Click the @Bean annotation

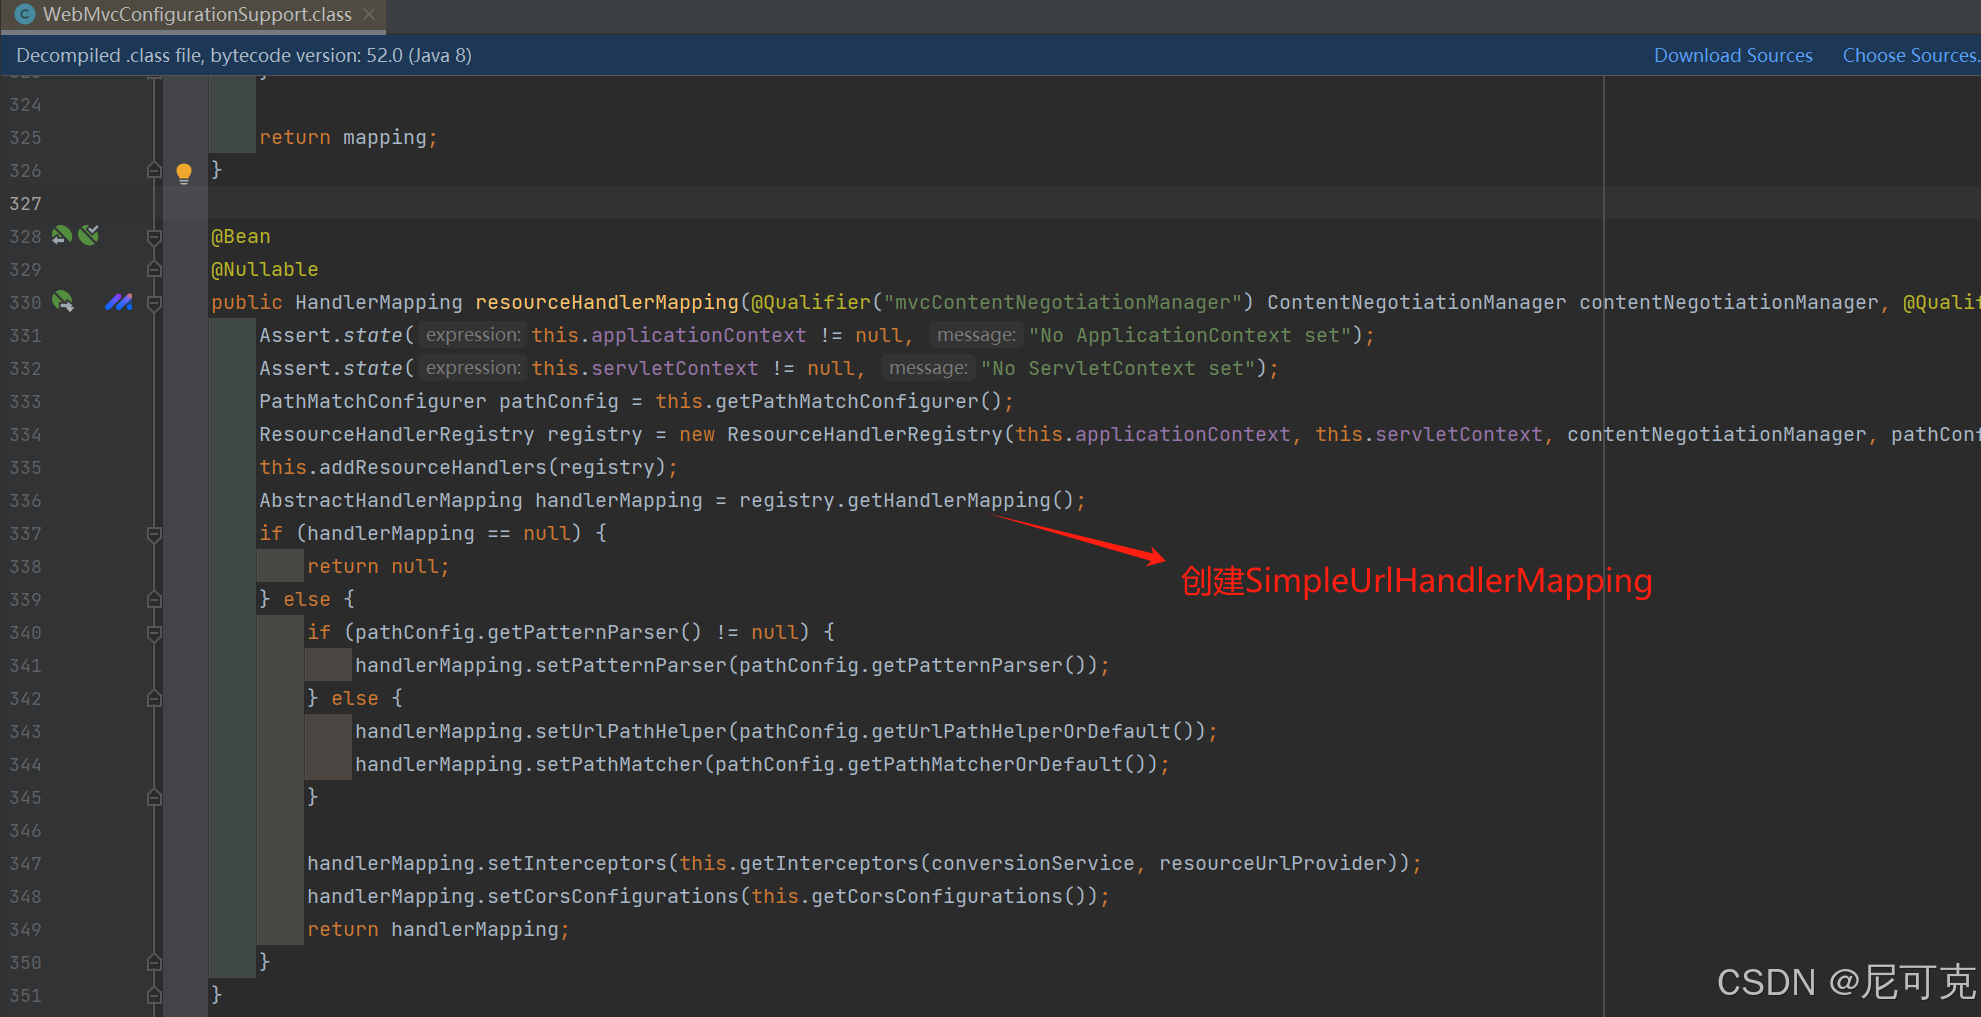coord(241,236)
